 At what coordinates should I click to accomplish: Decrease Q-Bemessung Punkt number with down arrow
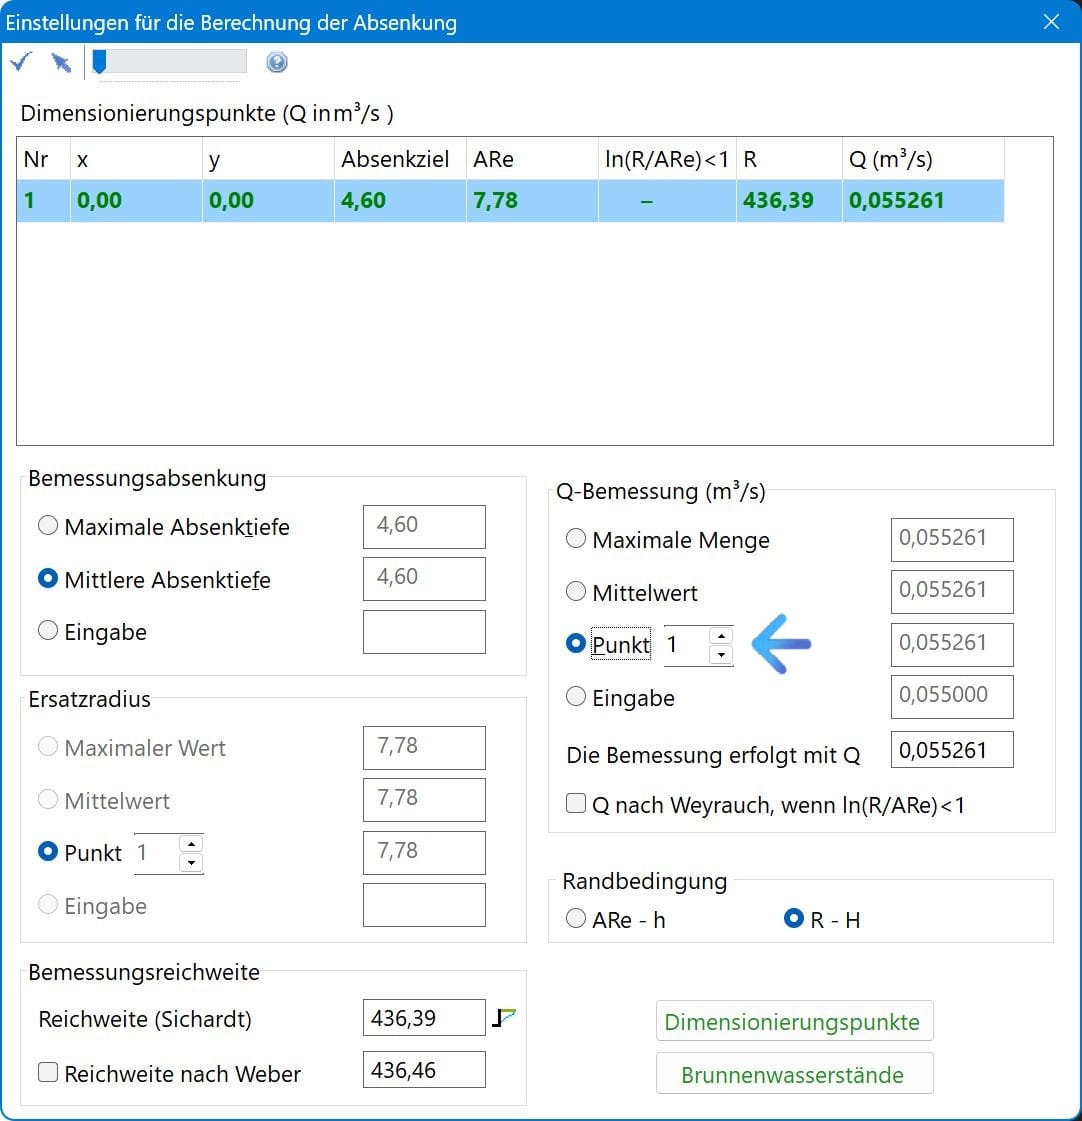tap(721, 655)
